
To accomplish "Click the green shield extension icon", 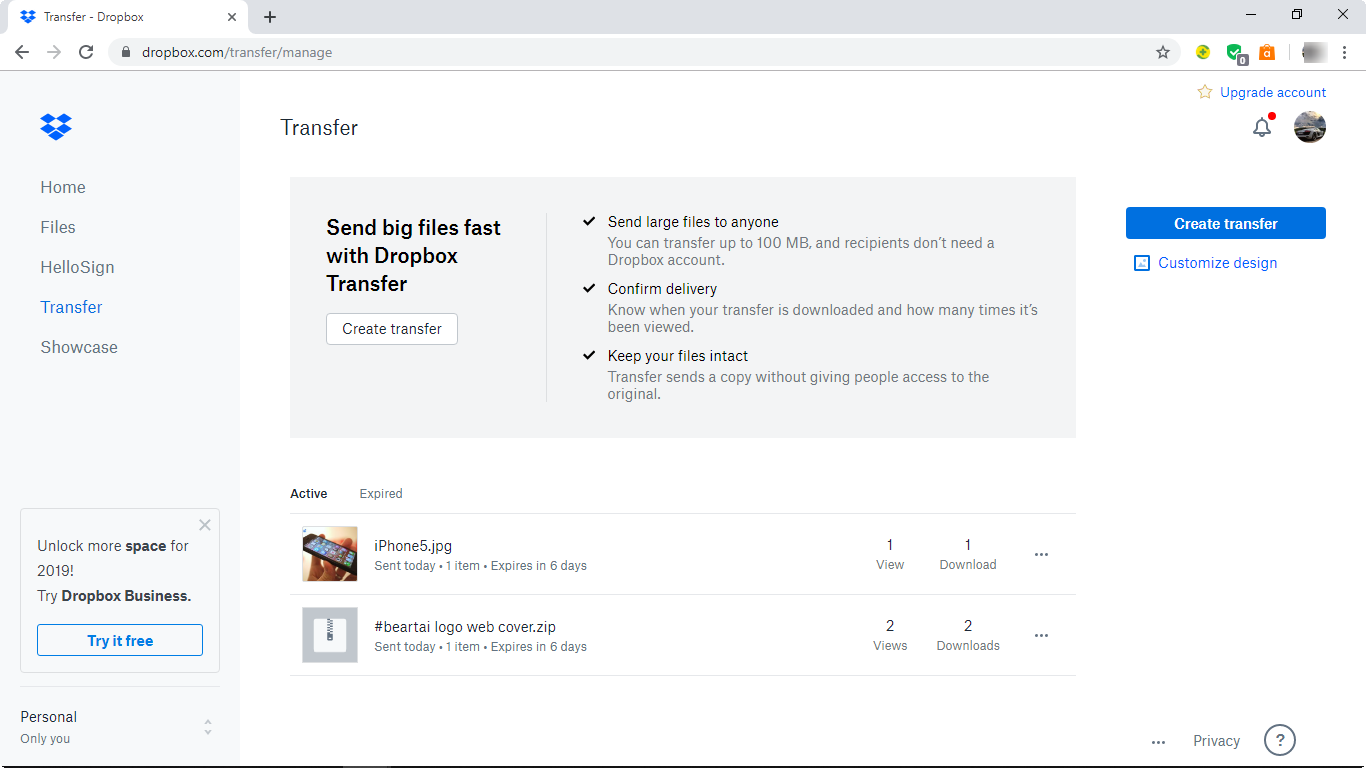I will point(1235,53).
